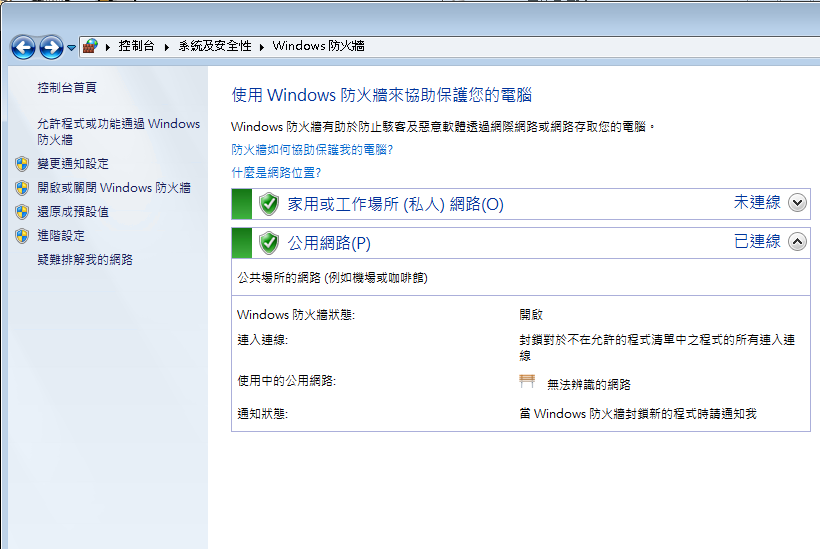Click 公用網路(P) section header
This screenshot has height=549, width=820.
coord(329,243)
